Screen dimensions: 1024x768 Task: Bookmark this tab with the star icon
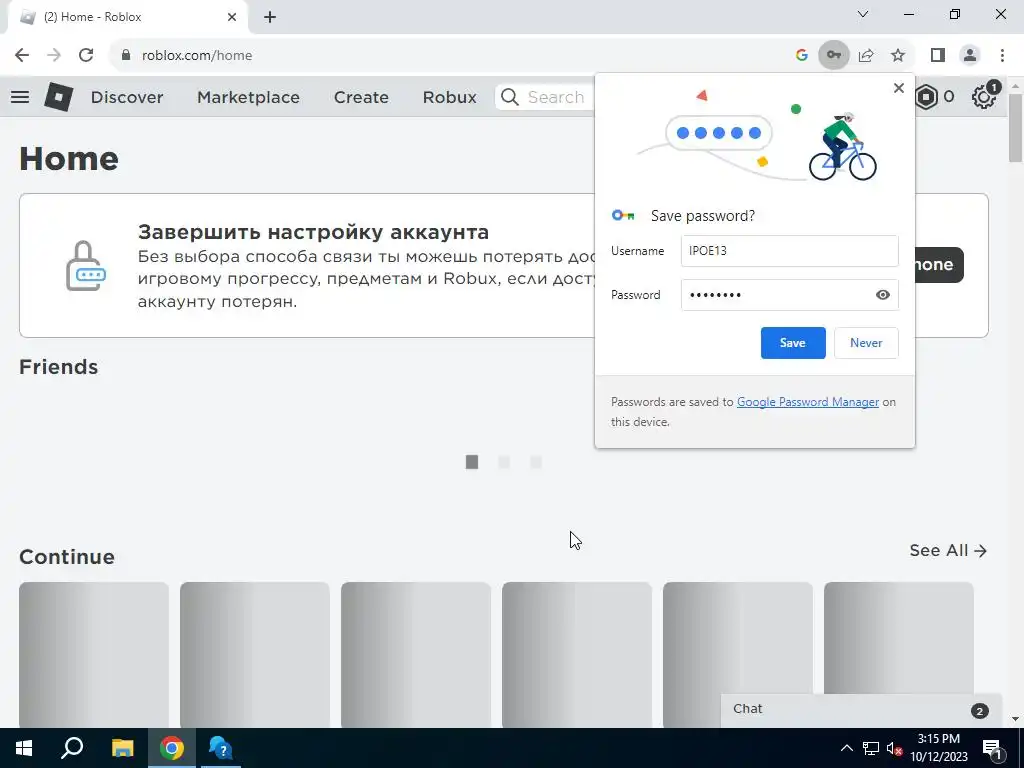click(898, 55)
